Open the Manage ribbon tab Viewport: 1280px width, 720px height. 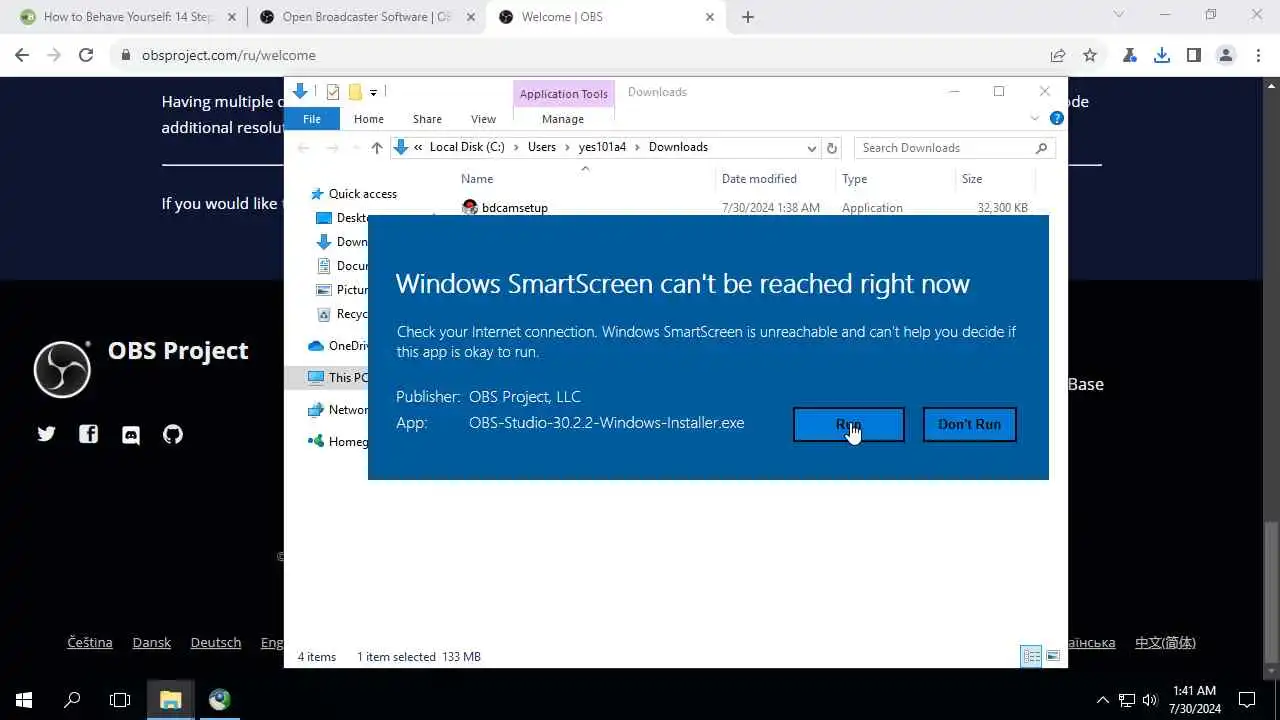pos(563,119)
